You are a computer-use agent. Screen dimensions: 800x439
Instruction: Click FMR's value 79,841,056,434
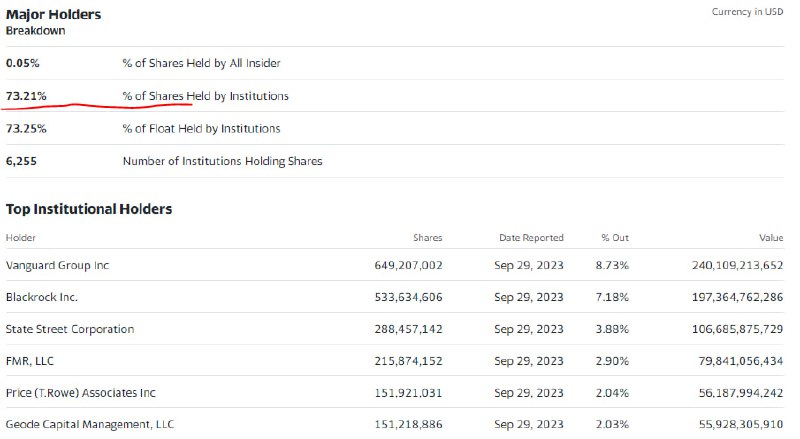click(741, 361)
